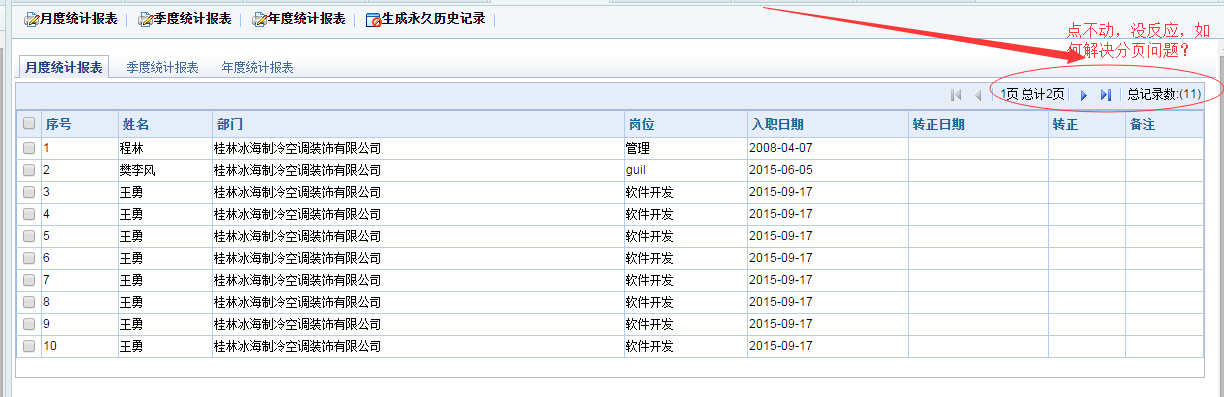Click the 生成永久历史记录 toolbar button
Image resolution: width=1224 pixels, height=397 pixels.
click(425, 19)
